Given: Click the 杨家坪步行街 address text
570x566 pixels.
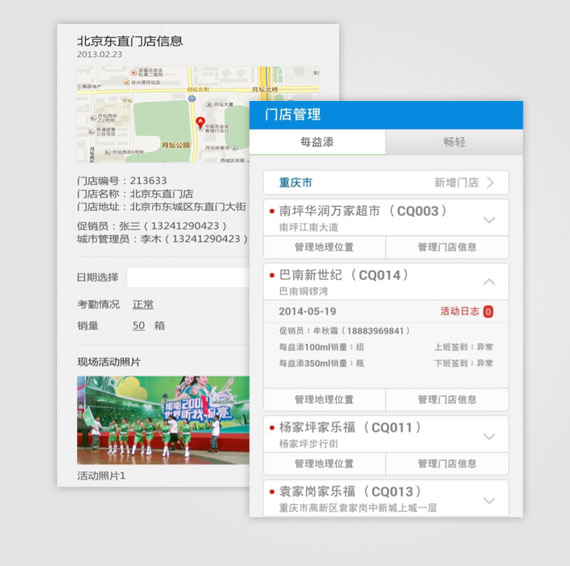Looking at the screenshot, I should (x=309, y=444).
